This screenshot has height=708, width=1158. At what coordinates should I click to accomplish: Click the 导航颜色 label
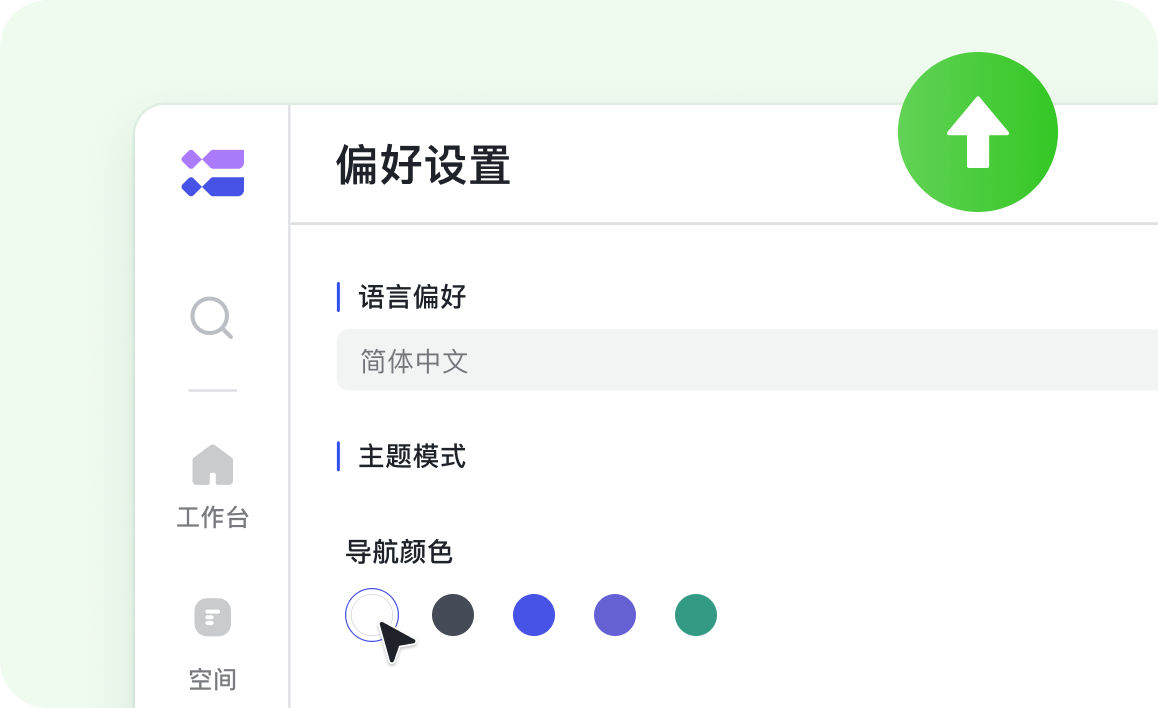point(399,551)
